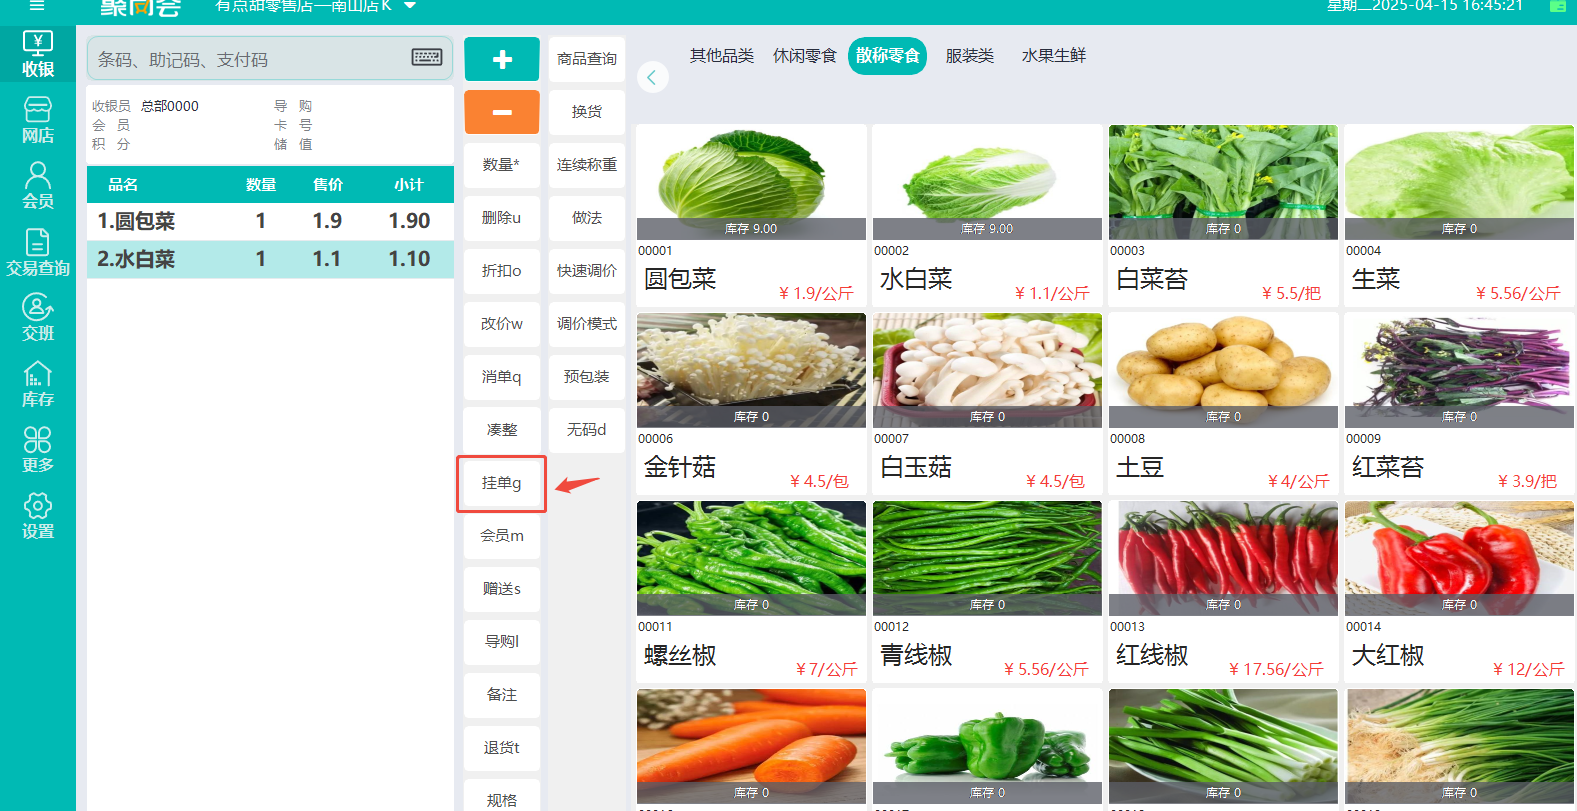Expand the store name dropdown arrow
The width and height of the screenshot is (1577, 811).
pyautogui.click(x=410, y=6)
